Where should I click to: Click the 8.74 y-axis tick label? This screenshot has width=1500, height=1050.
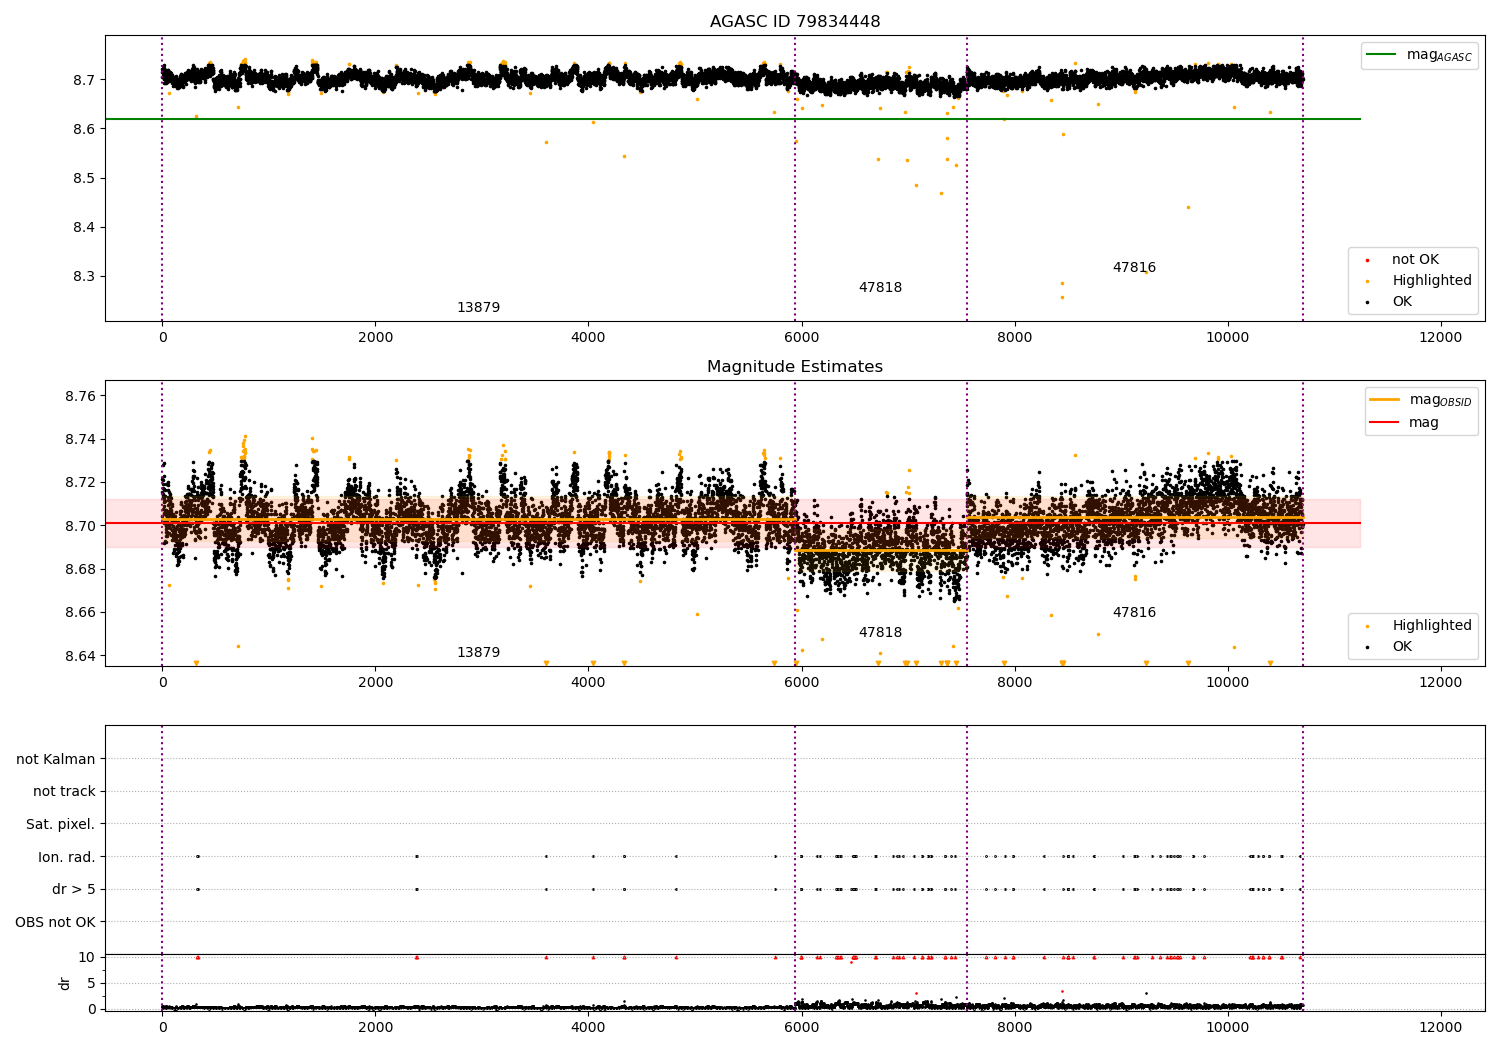pyautogui.click(x=81, y=439)
